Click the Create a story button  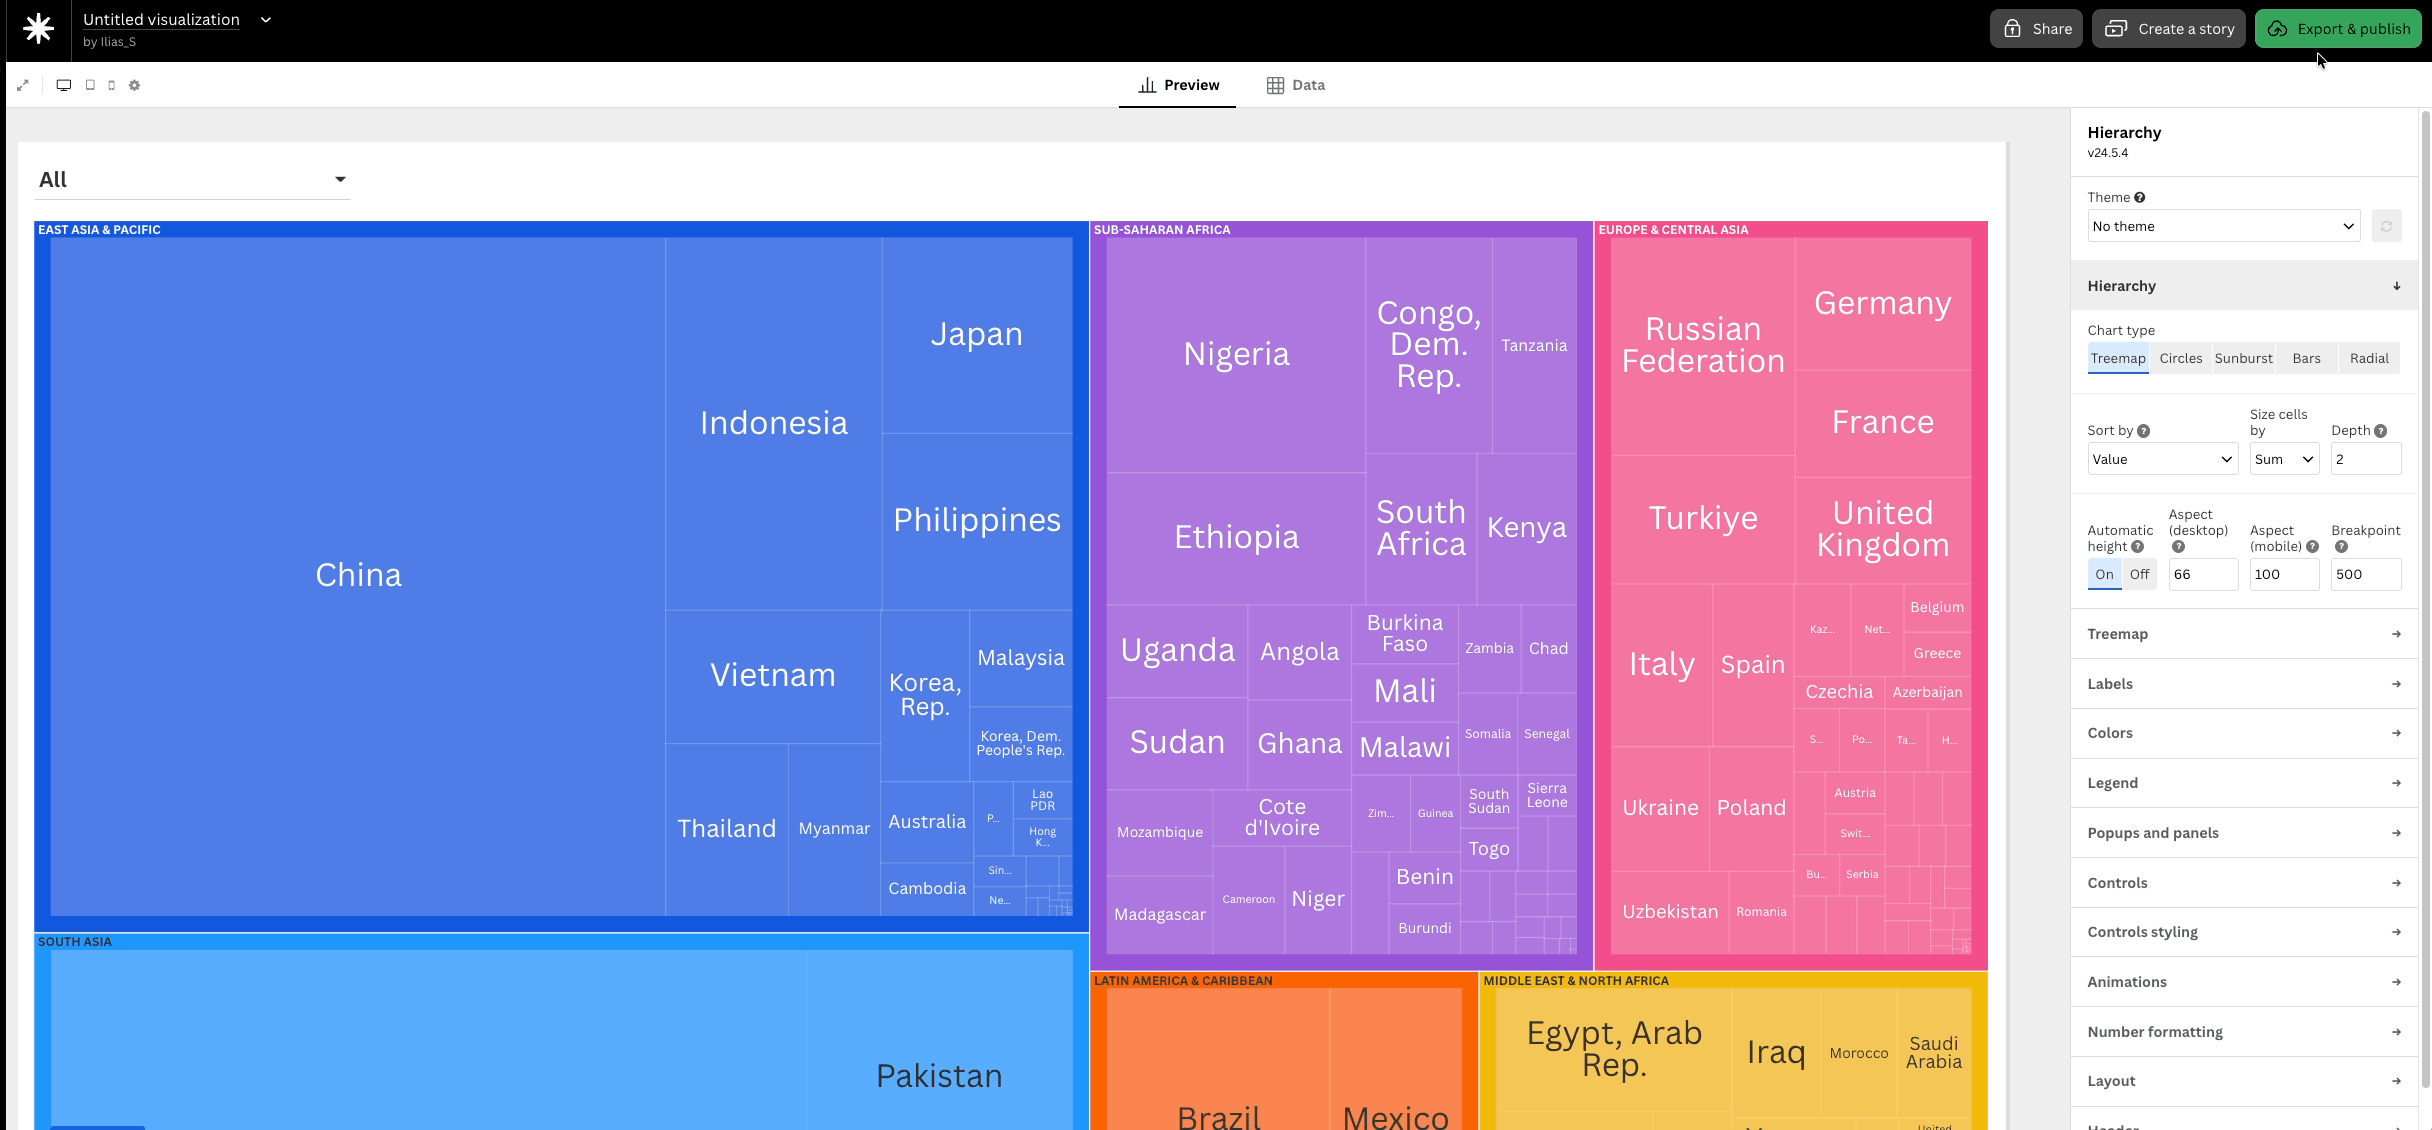(2169, 29)
